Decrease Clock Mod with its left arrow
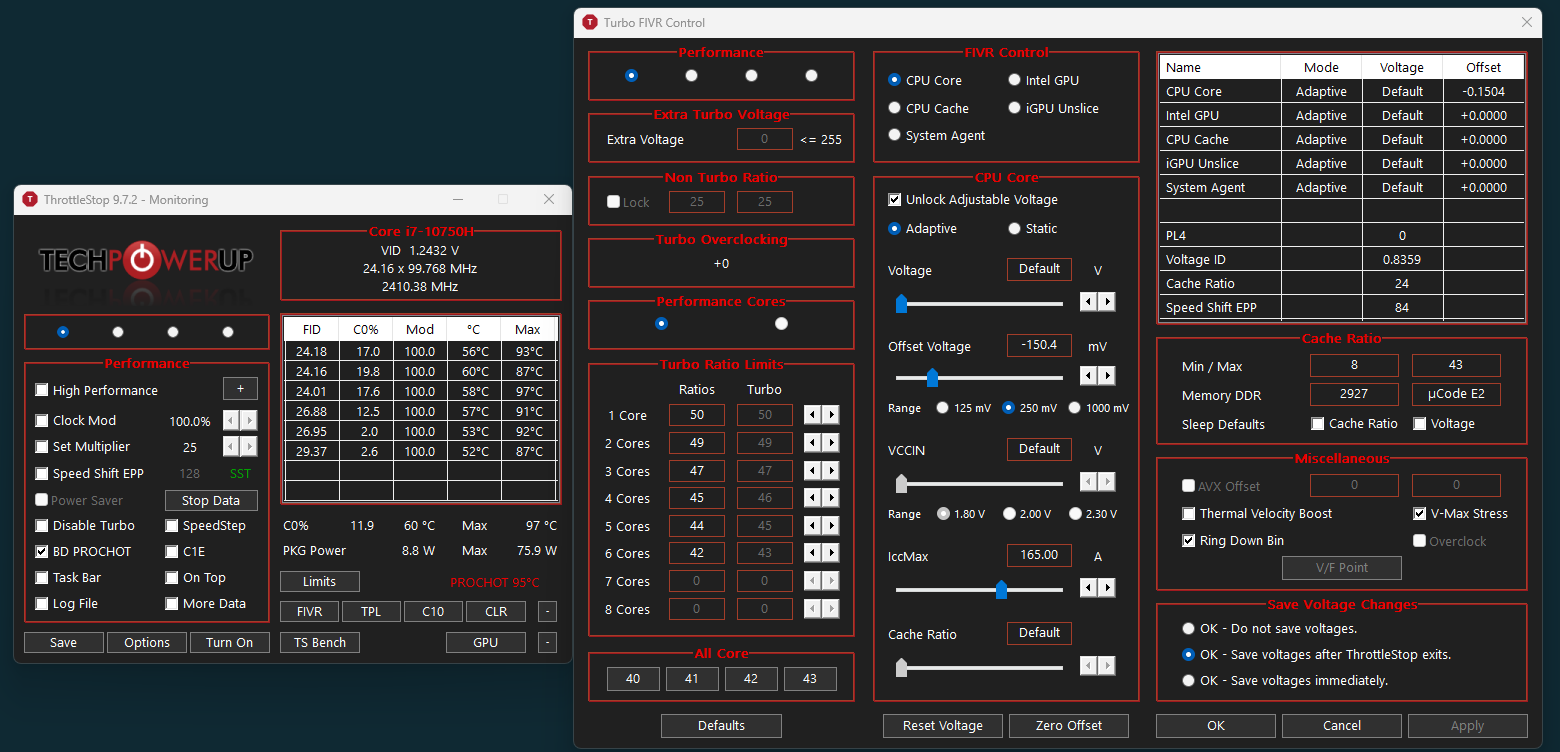The width and height of the screenshot is (1560, 752). coord(231,421)
